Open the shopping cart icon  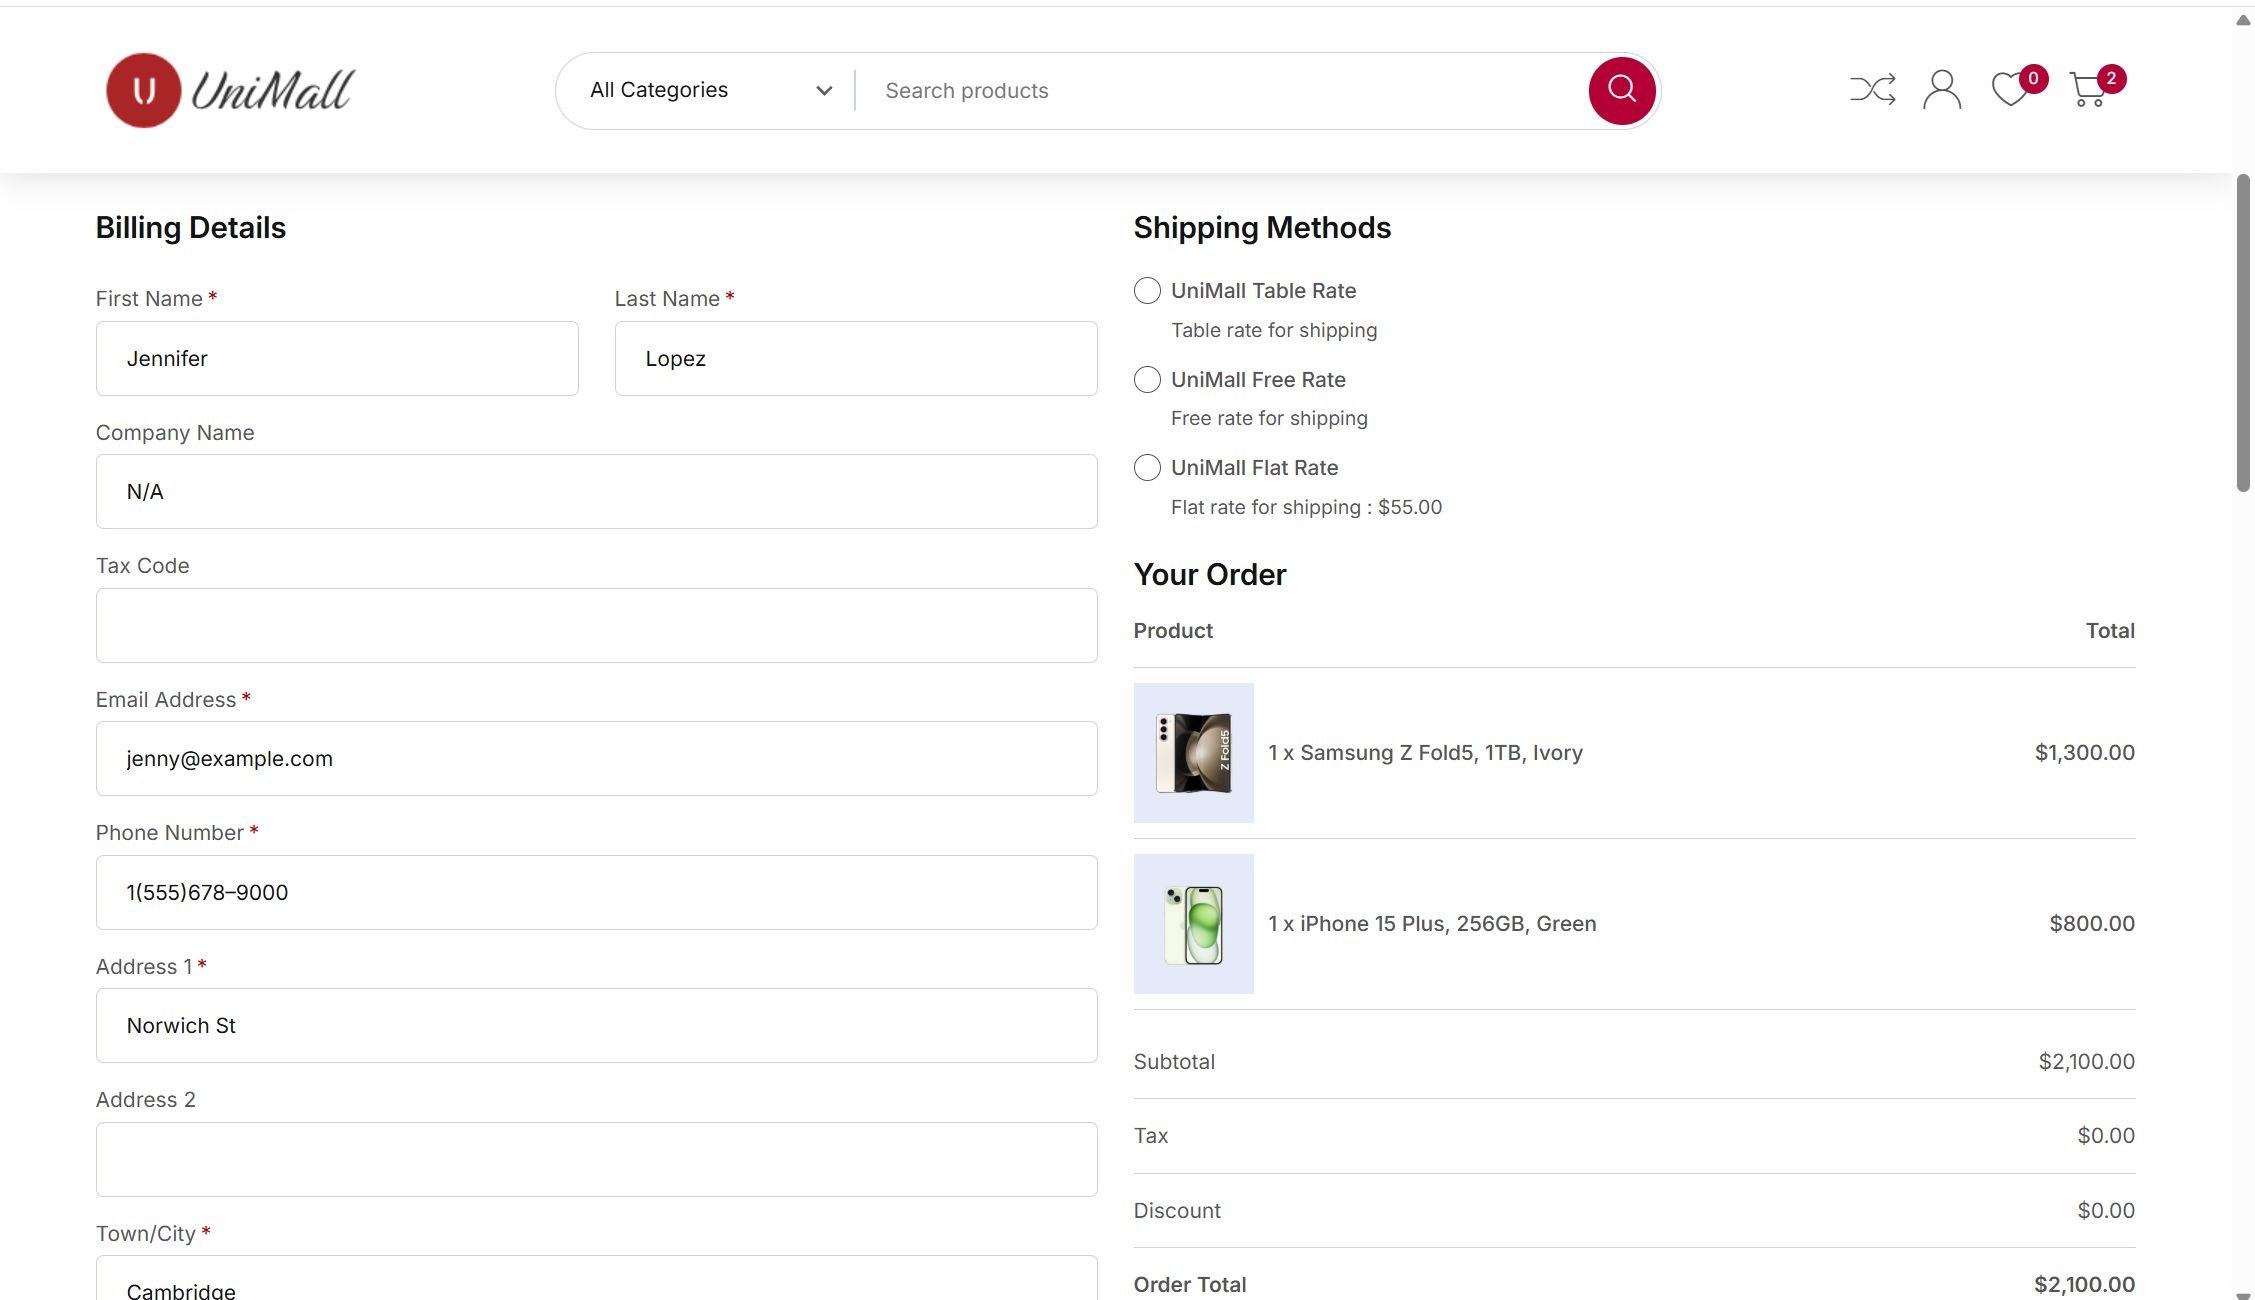(x=2088, y=90)
